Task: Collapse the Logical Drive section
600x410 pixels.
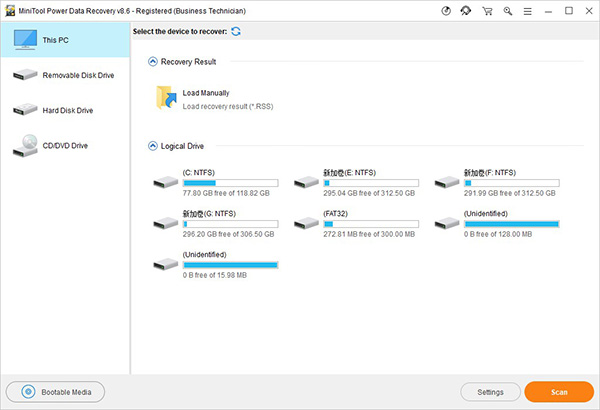Action: [153, 146]
